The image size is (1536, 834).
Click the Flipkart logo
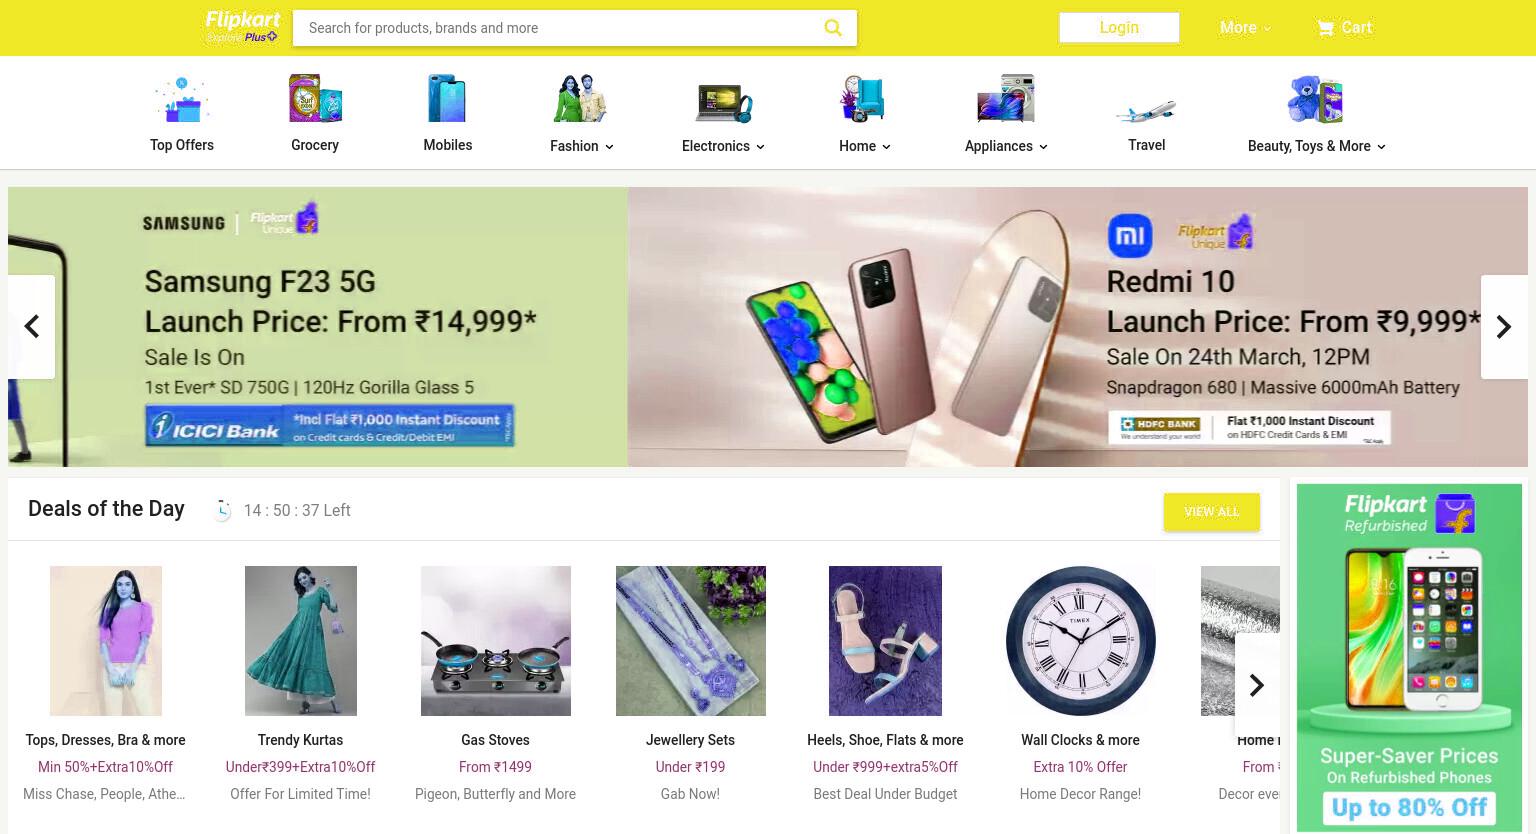coord(242,27)
